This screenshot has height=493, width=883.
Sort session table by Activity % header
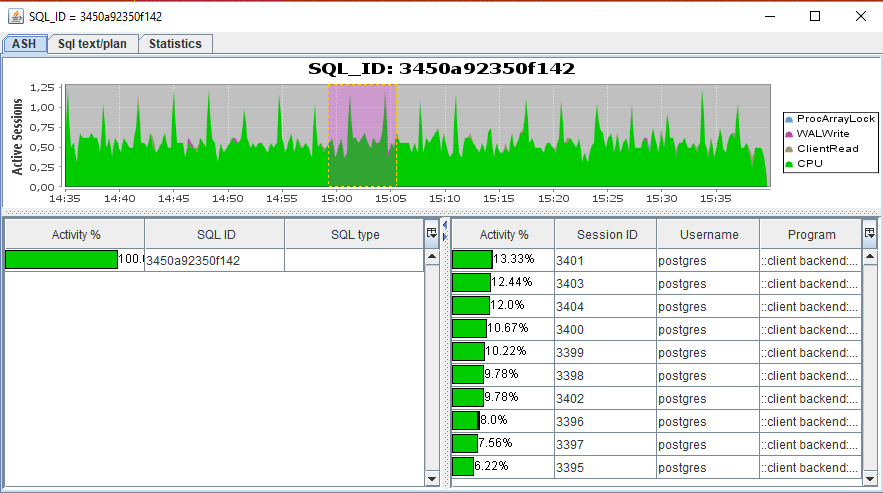(503, 234)
